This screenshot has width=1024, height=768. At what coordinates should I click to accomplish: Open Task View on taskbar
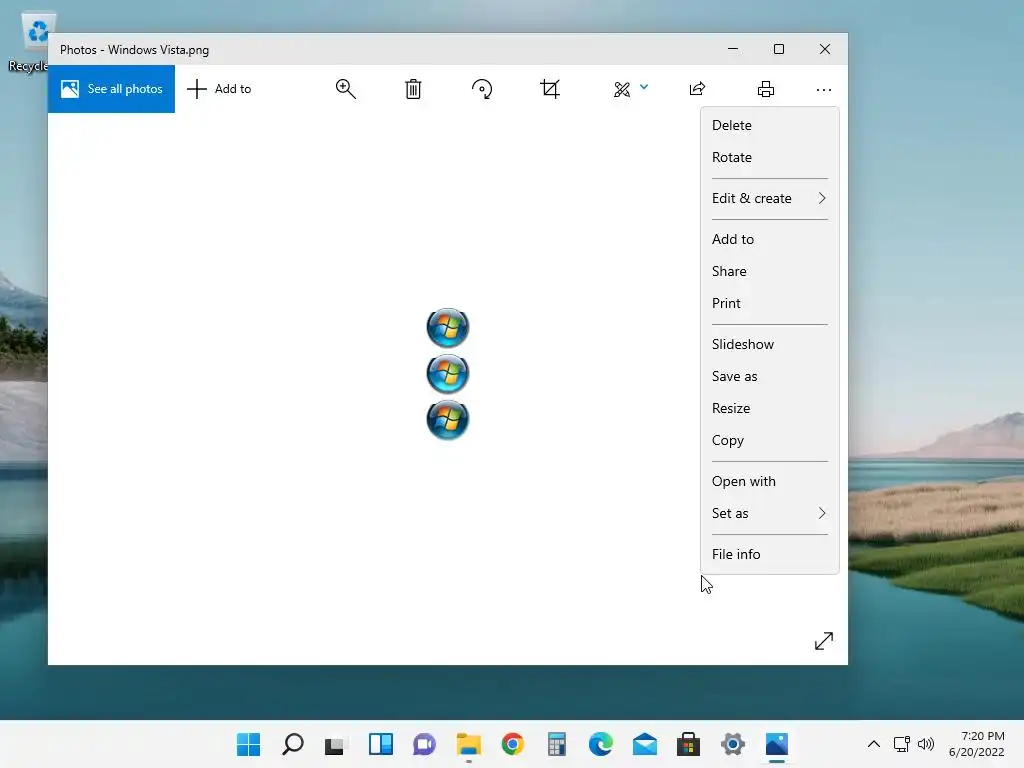[x=335, y=744]
